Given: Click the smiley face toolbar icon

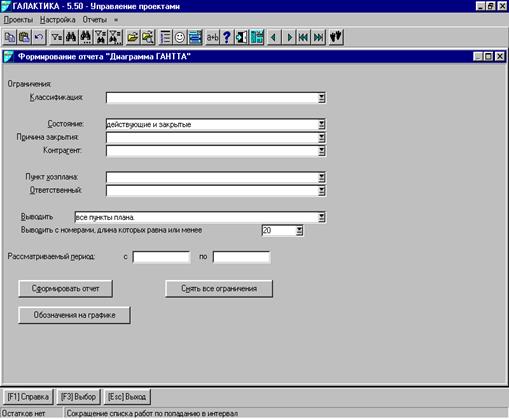Looking at the screenshot, I should tap(180, 37).
